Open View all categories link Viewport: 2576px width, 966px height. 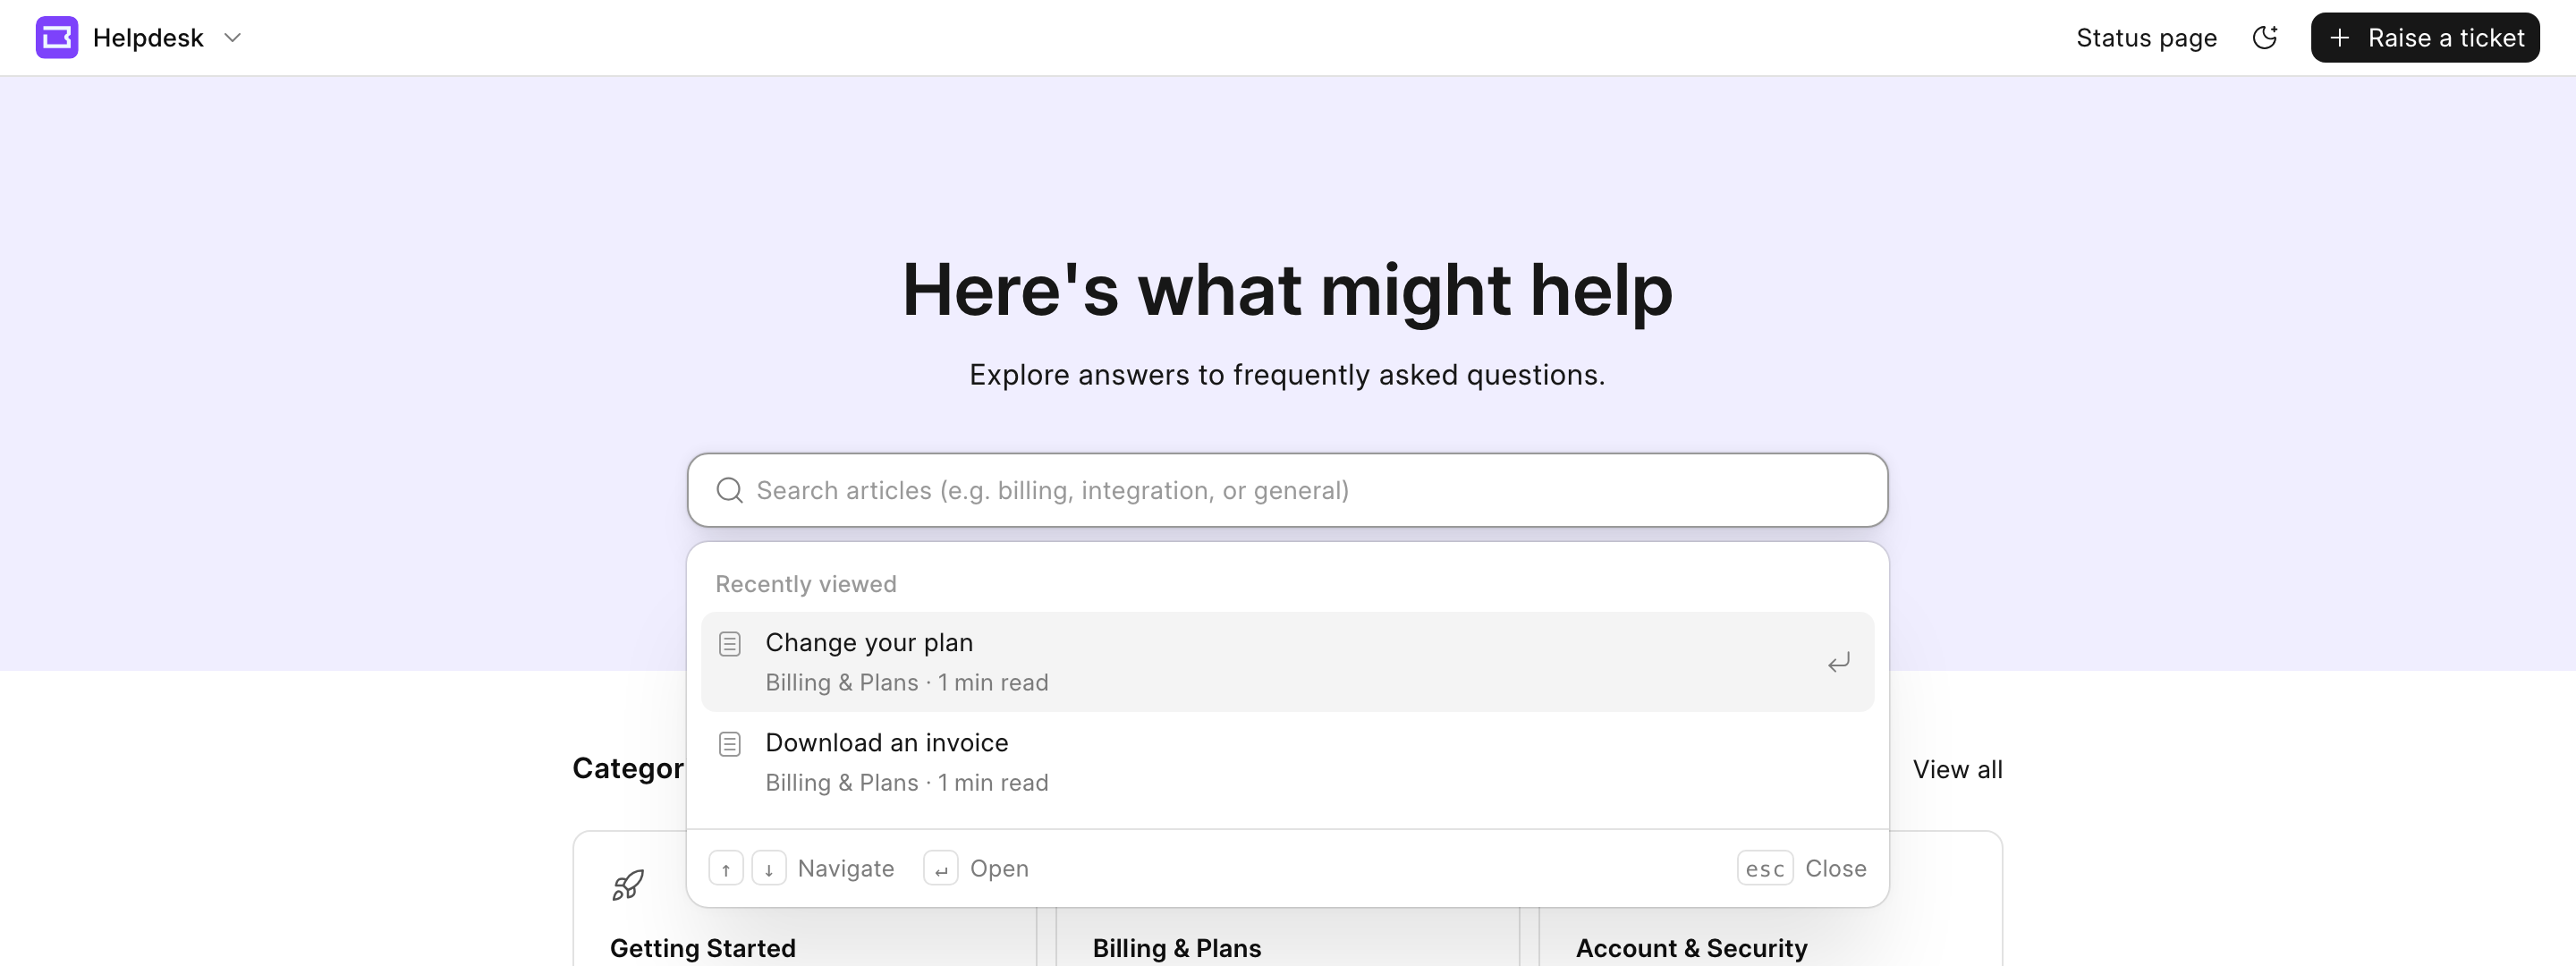(x=1957, y=769)
